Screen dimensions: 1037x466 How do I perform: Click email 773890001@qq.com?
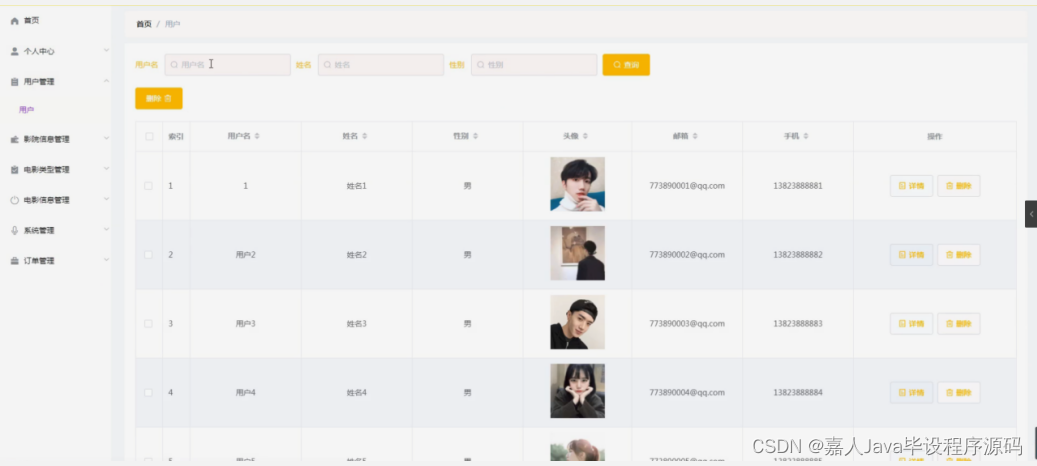687,186
